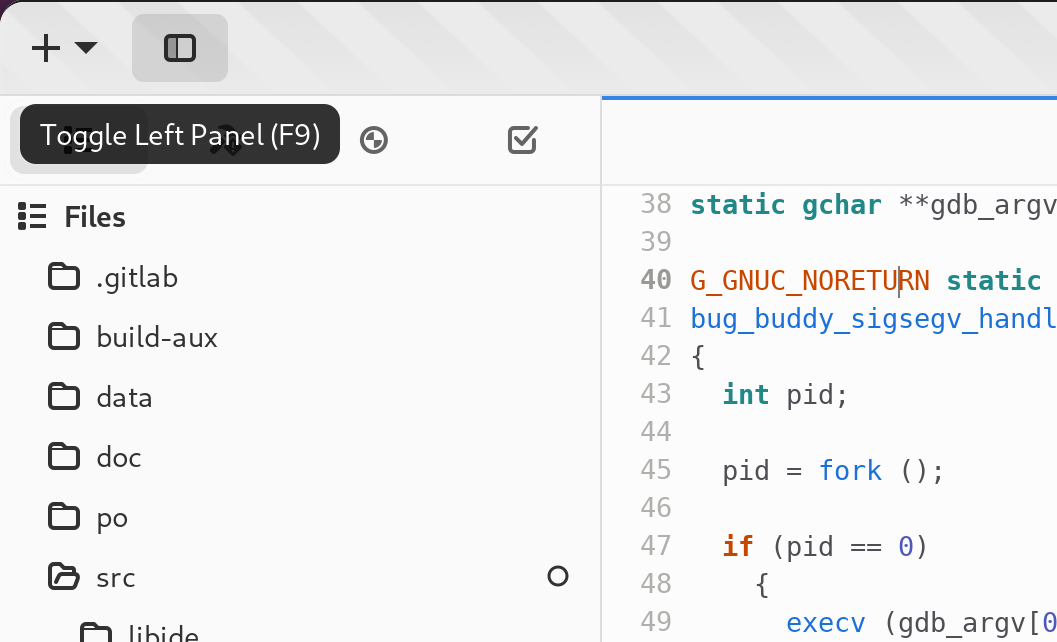Switch to the unit tests panel icon
This screenshot has height=642, width=1057.
coord(374,140)
